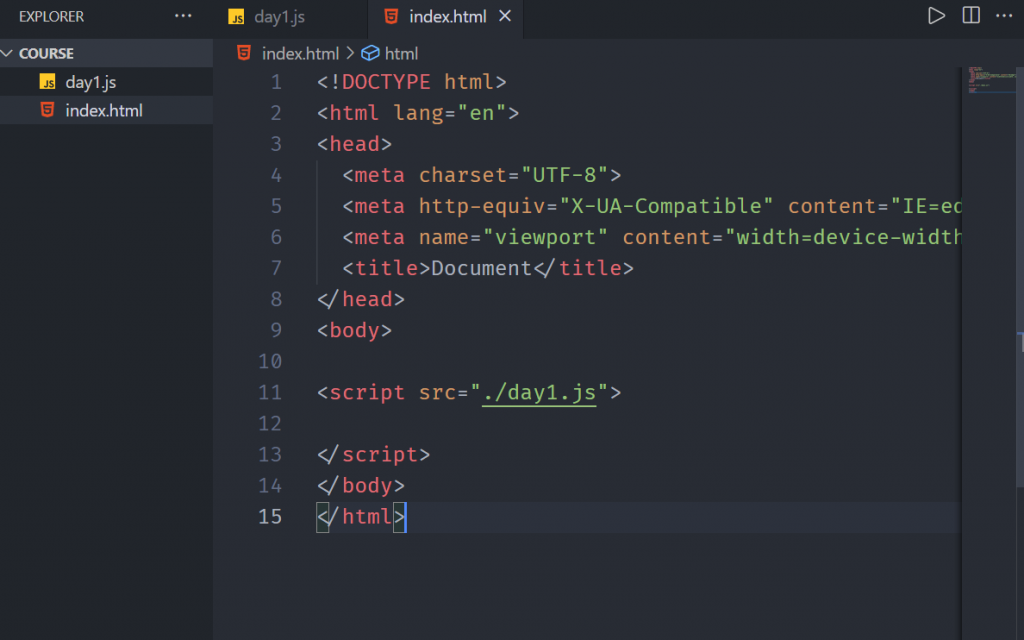Click "viewport" name value on line 6

pos(545,237)
